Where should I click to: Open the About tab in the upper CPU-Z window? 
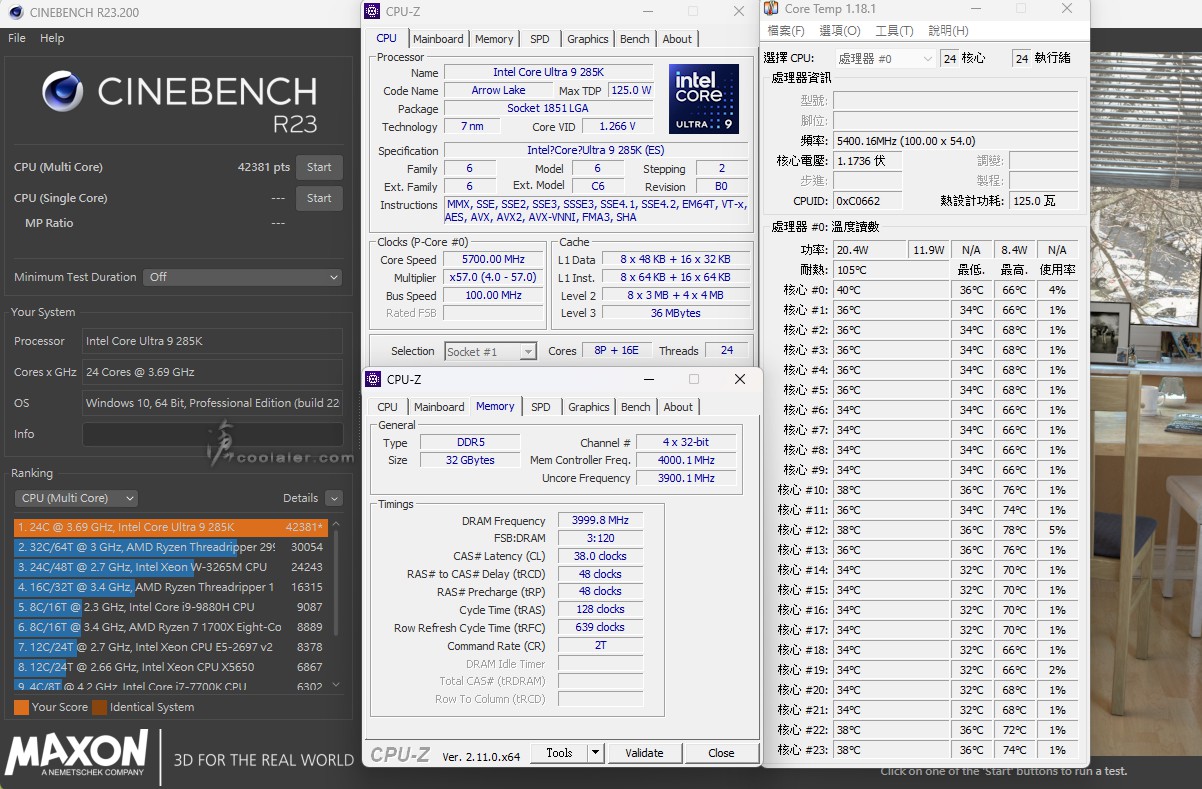[x=677, y=39]
